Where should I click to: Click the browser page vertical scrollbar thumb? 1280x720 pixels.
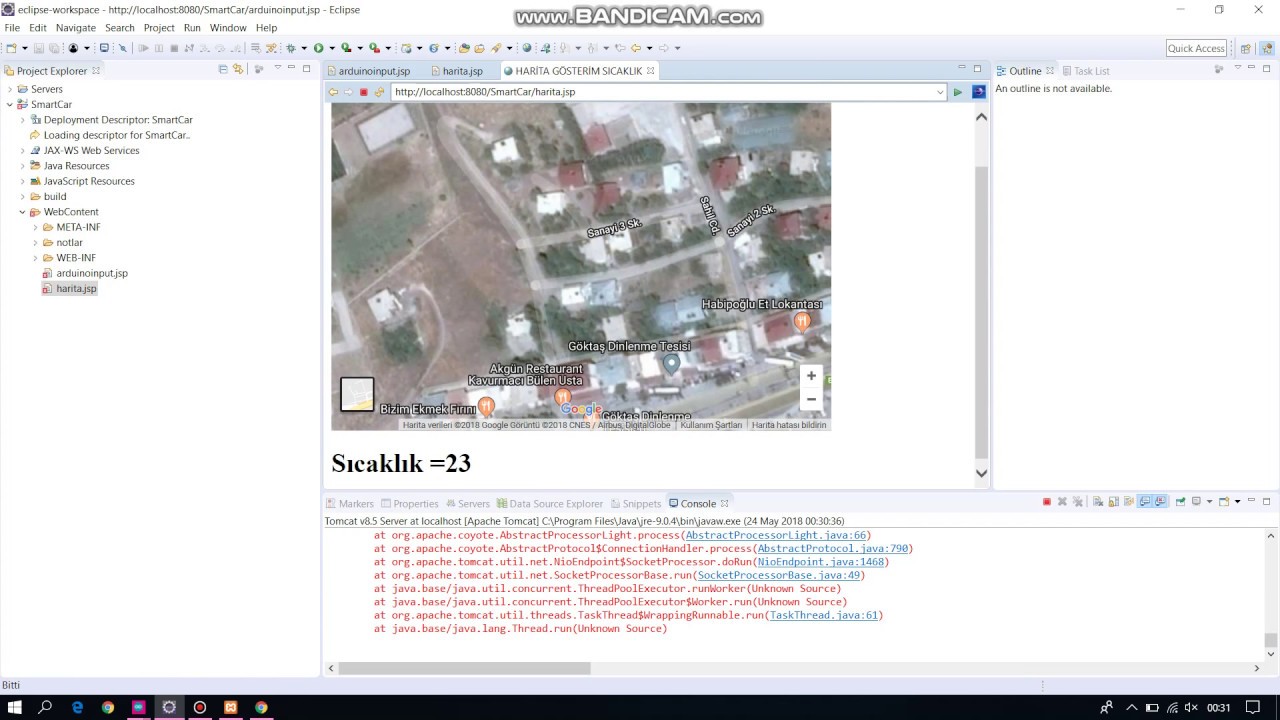pyautogui.click(x=982, y=310)
